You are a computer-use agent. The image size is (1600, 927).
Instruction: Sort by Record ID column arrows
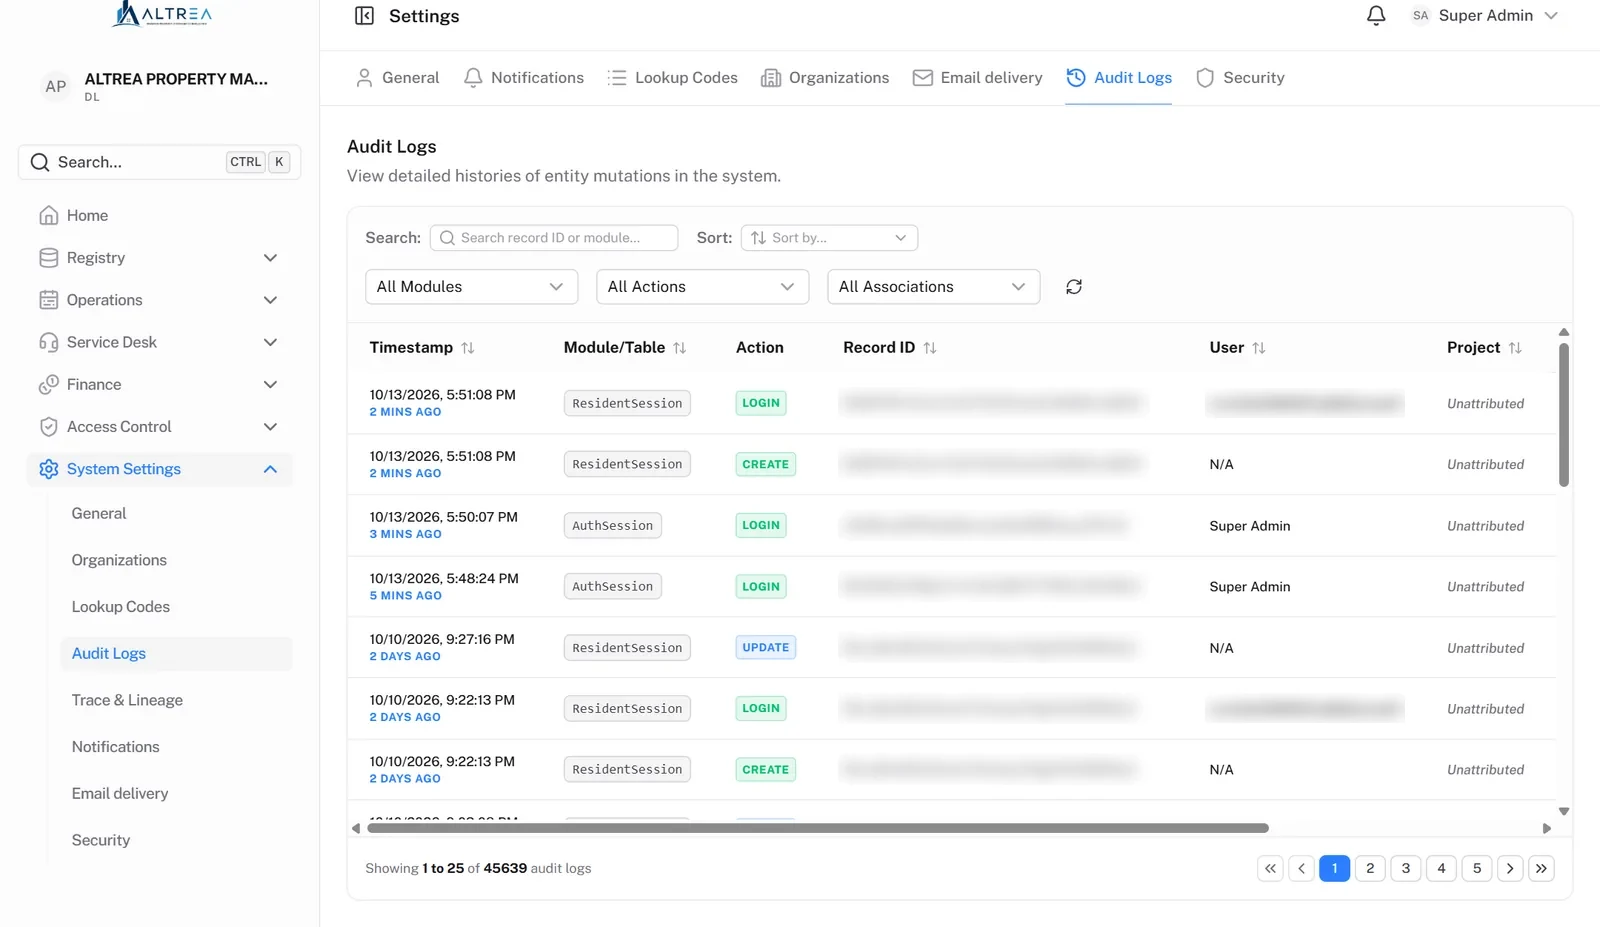coord(930,348)
